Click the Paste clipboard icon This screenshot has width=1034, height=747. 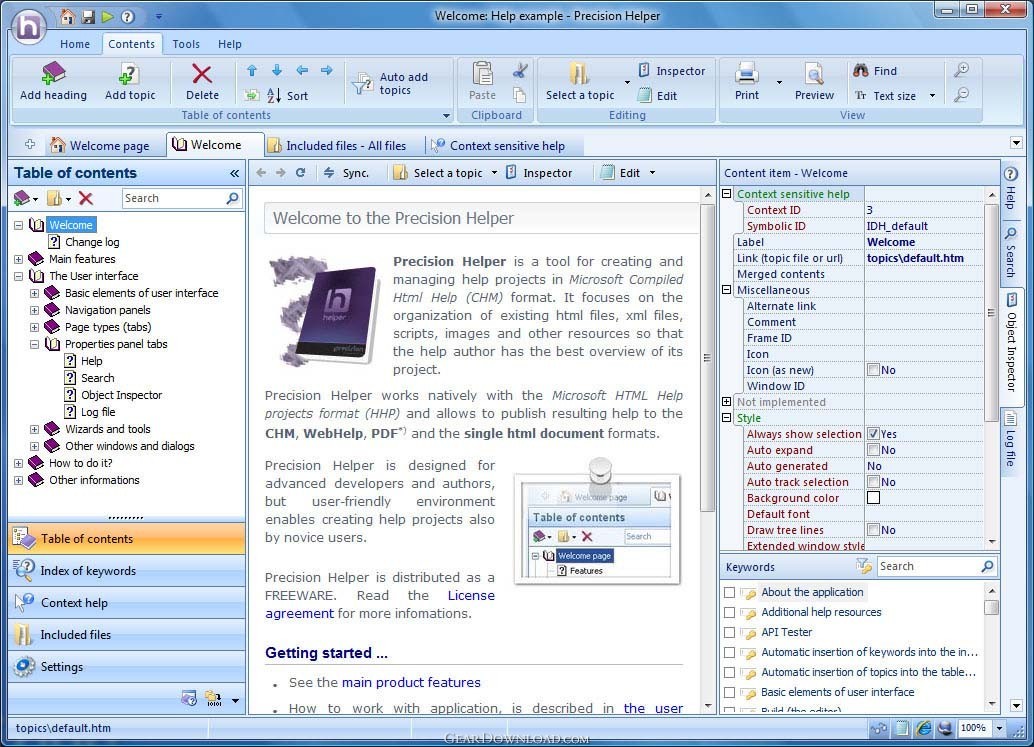tap(483, 73)
